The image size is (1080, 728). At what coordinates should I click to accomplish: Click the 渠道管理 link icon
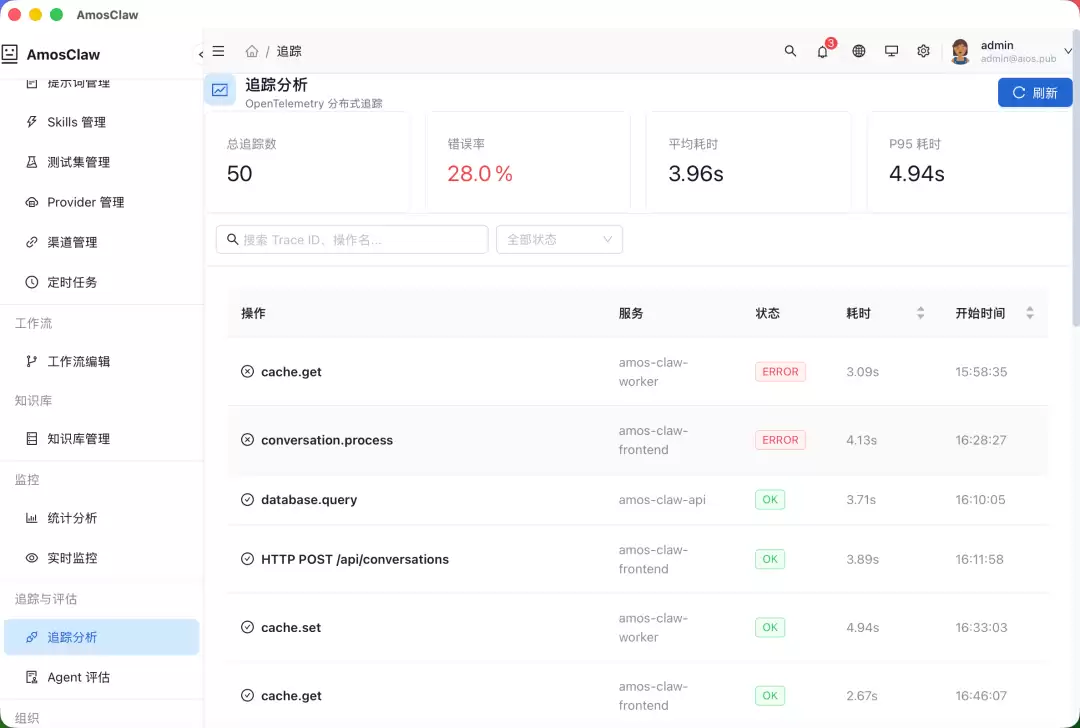(x=32, y=242)
